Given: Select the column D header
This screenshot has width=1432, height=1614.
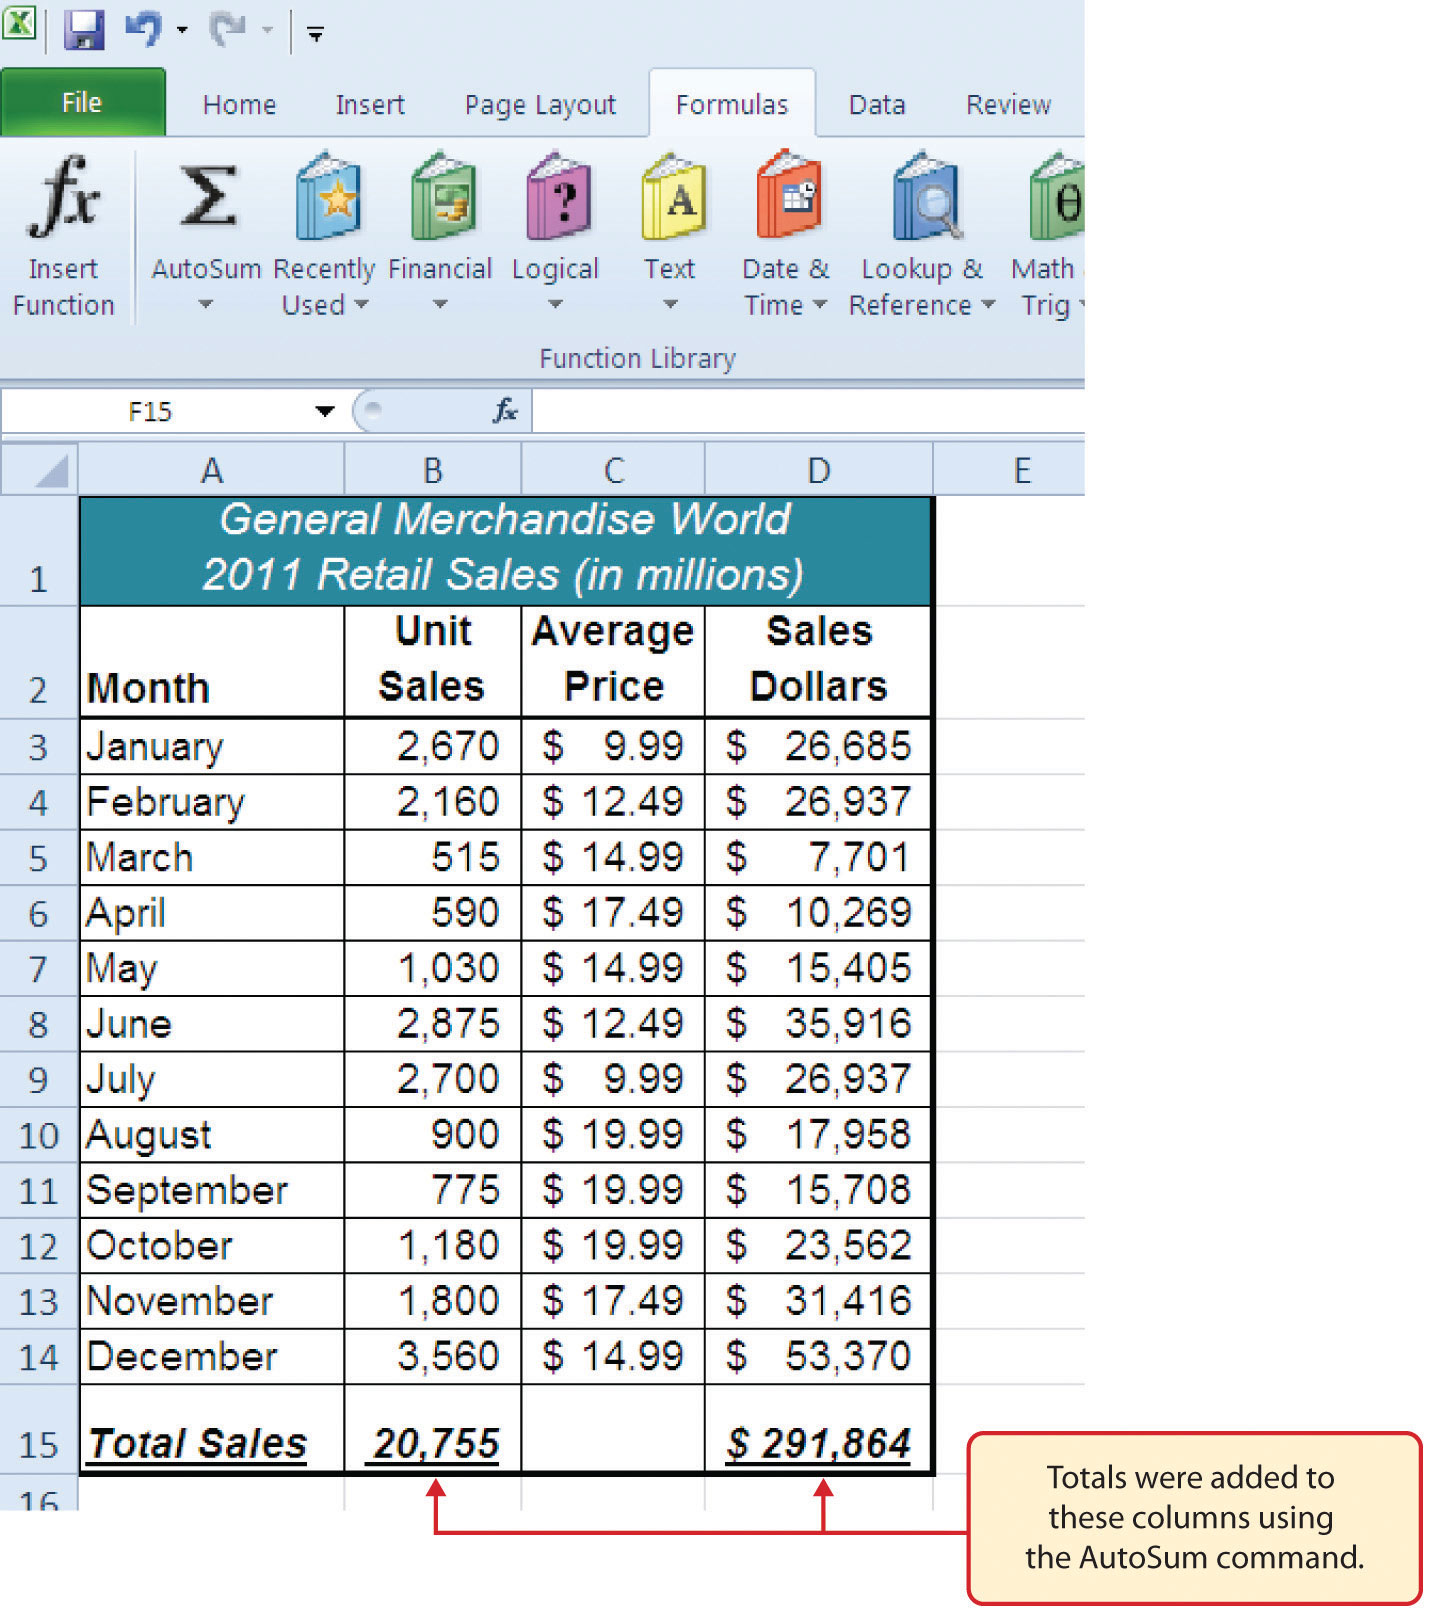Looking at the screenshot, I should click(x=818, y=470).
